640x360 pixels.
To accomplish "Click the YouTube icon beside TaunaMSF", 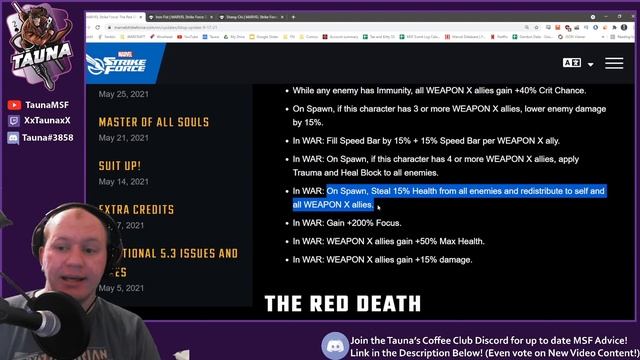I will pos(14,105).
